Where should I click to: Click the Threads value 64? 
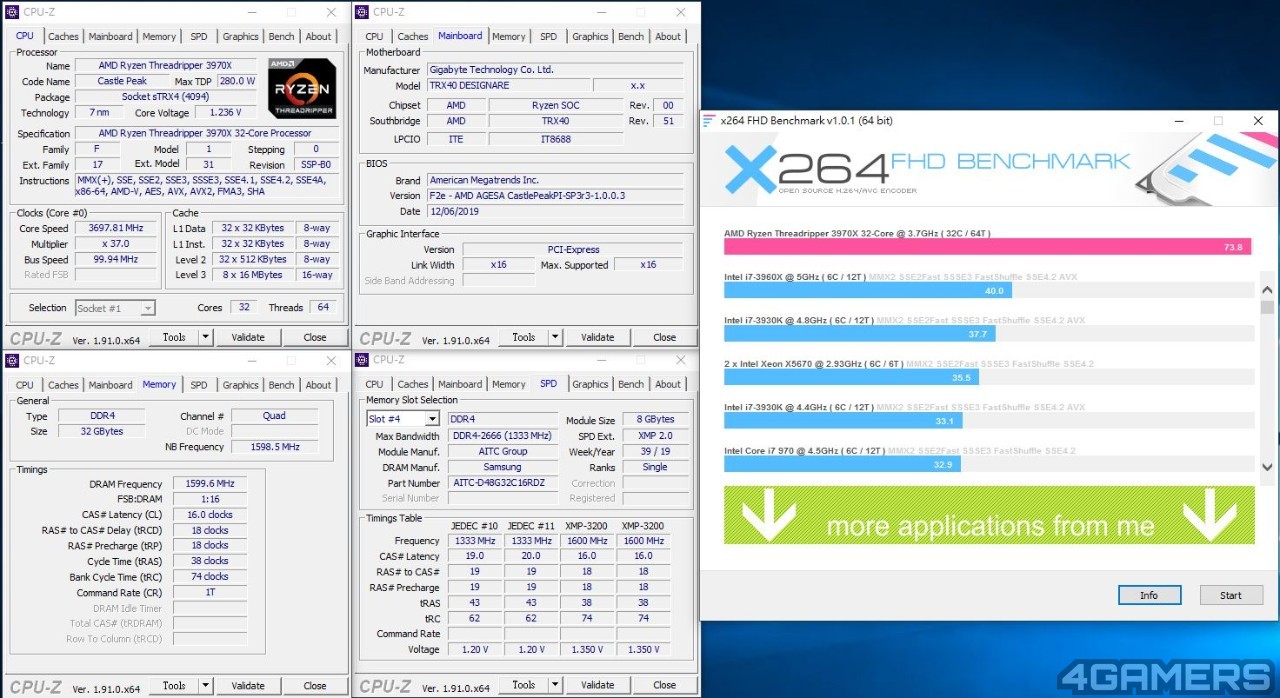pos(323,308)
